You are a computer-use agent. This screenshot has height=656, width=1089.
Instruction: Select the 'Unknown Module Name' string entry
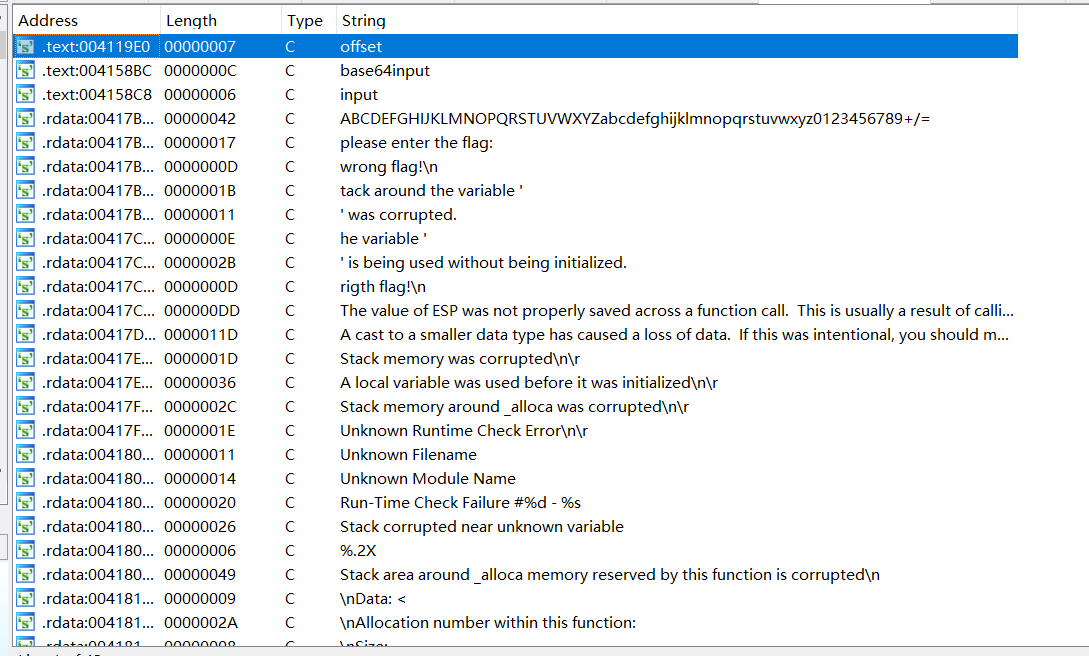[427, 478]
